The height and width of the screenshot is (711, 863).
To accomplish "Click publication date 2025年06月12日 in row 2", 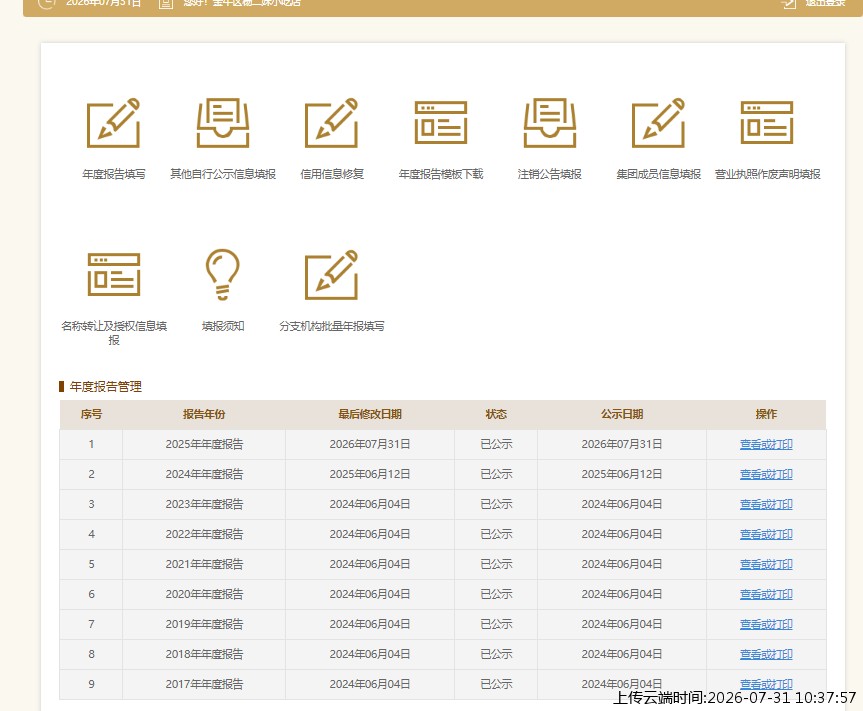I will [x=622, y=474].
